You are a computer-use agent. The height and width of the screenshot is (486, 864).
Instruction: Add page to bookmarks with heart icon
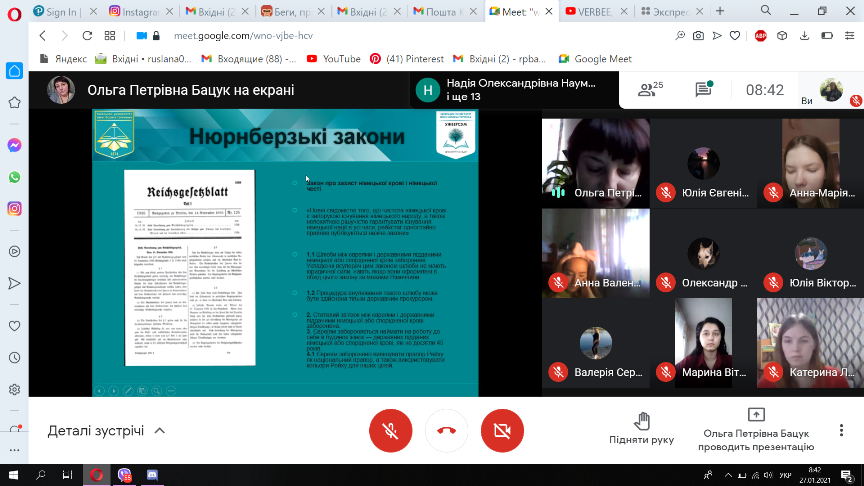point(735,36)
